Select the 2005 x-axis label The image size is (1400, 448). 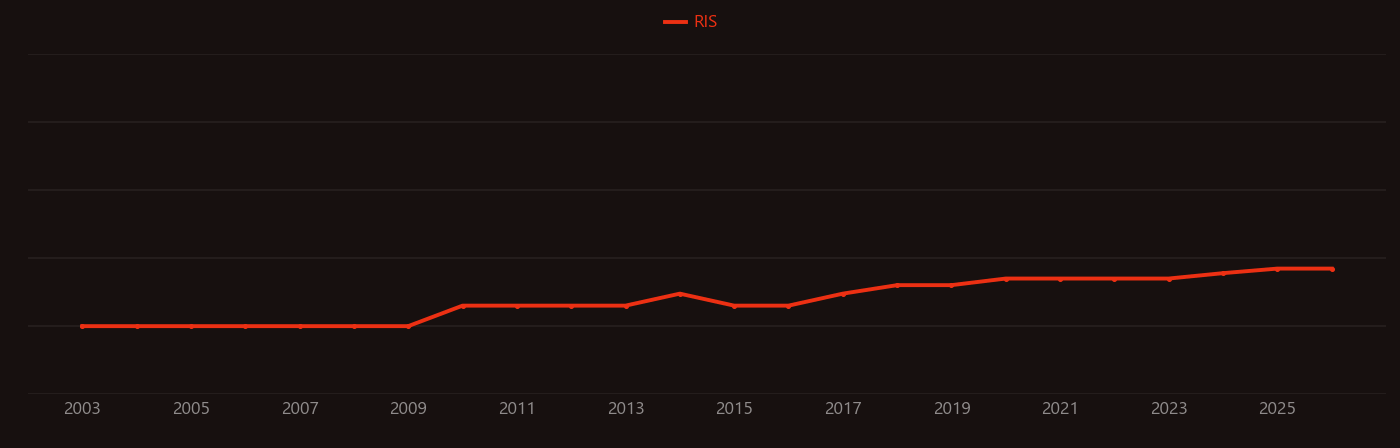pos(191,409)
